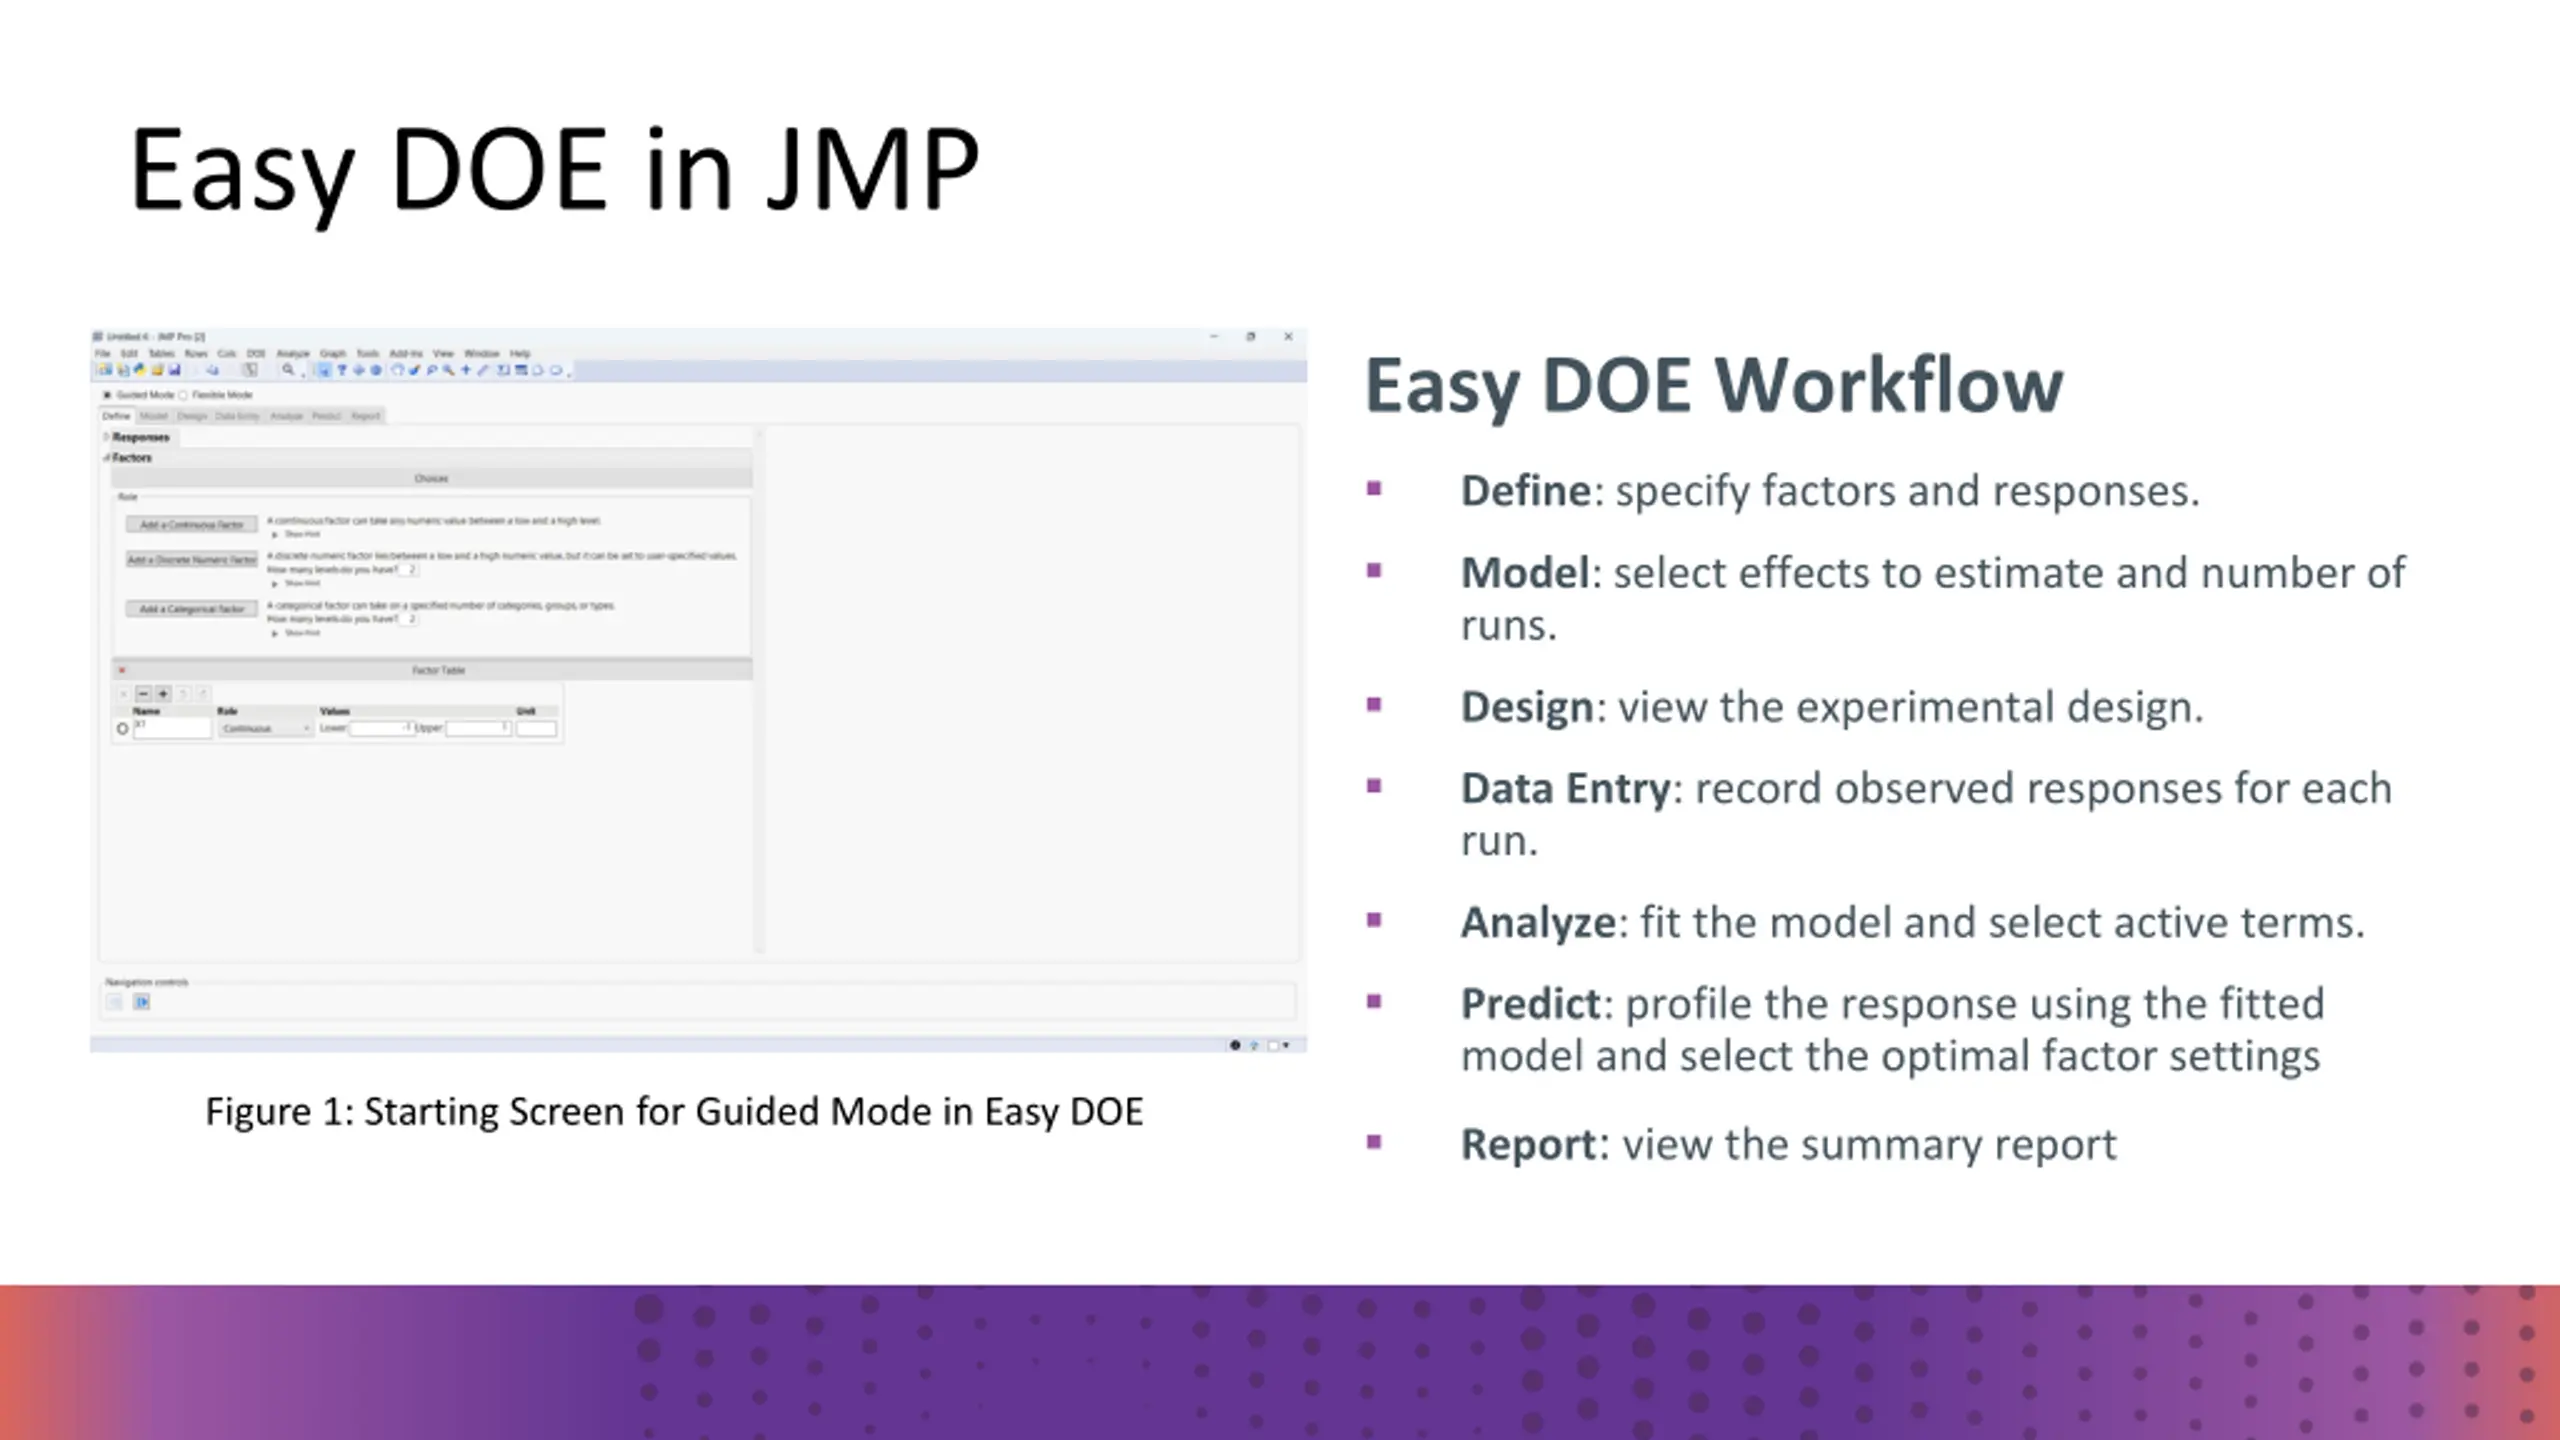Click the next-step navigation arrow

click(142, 1002)
